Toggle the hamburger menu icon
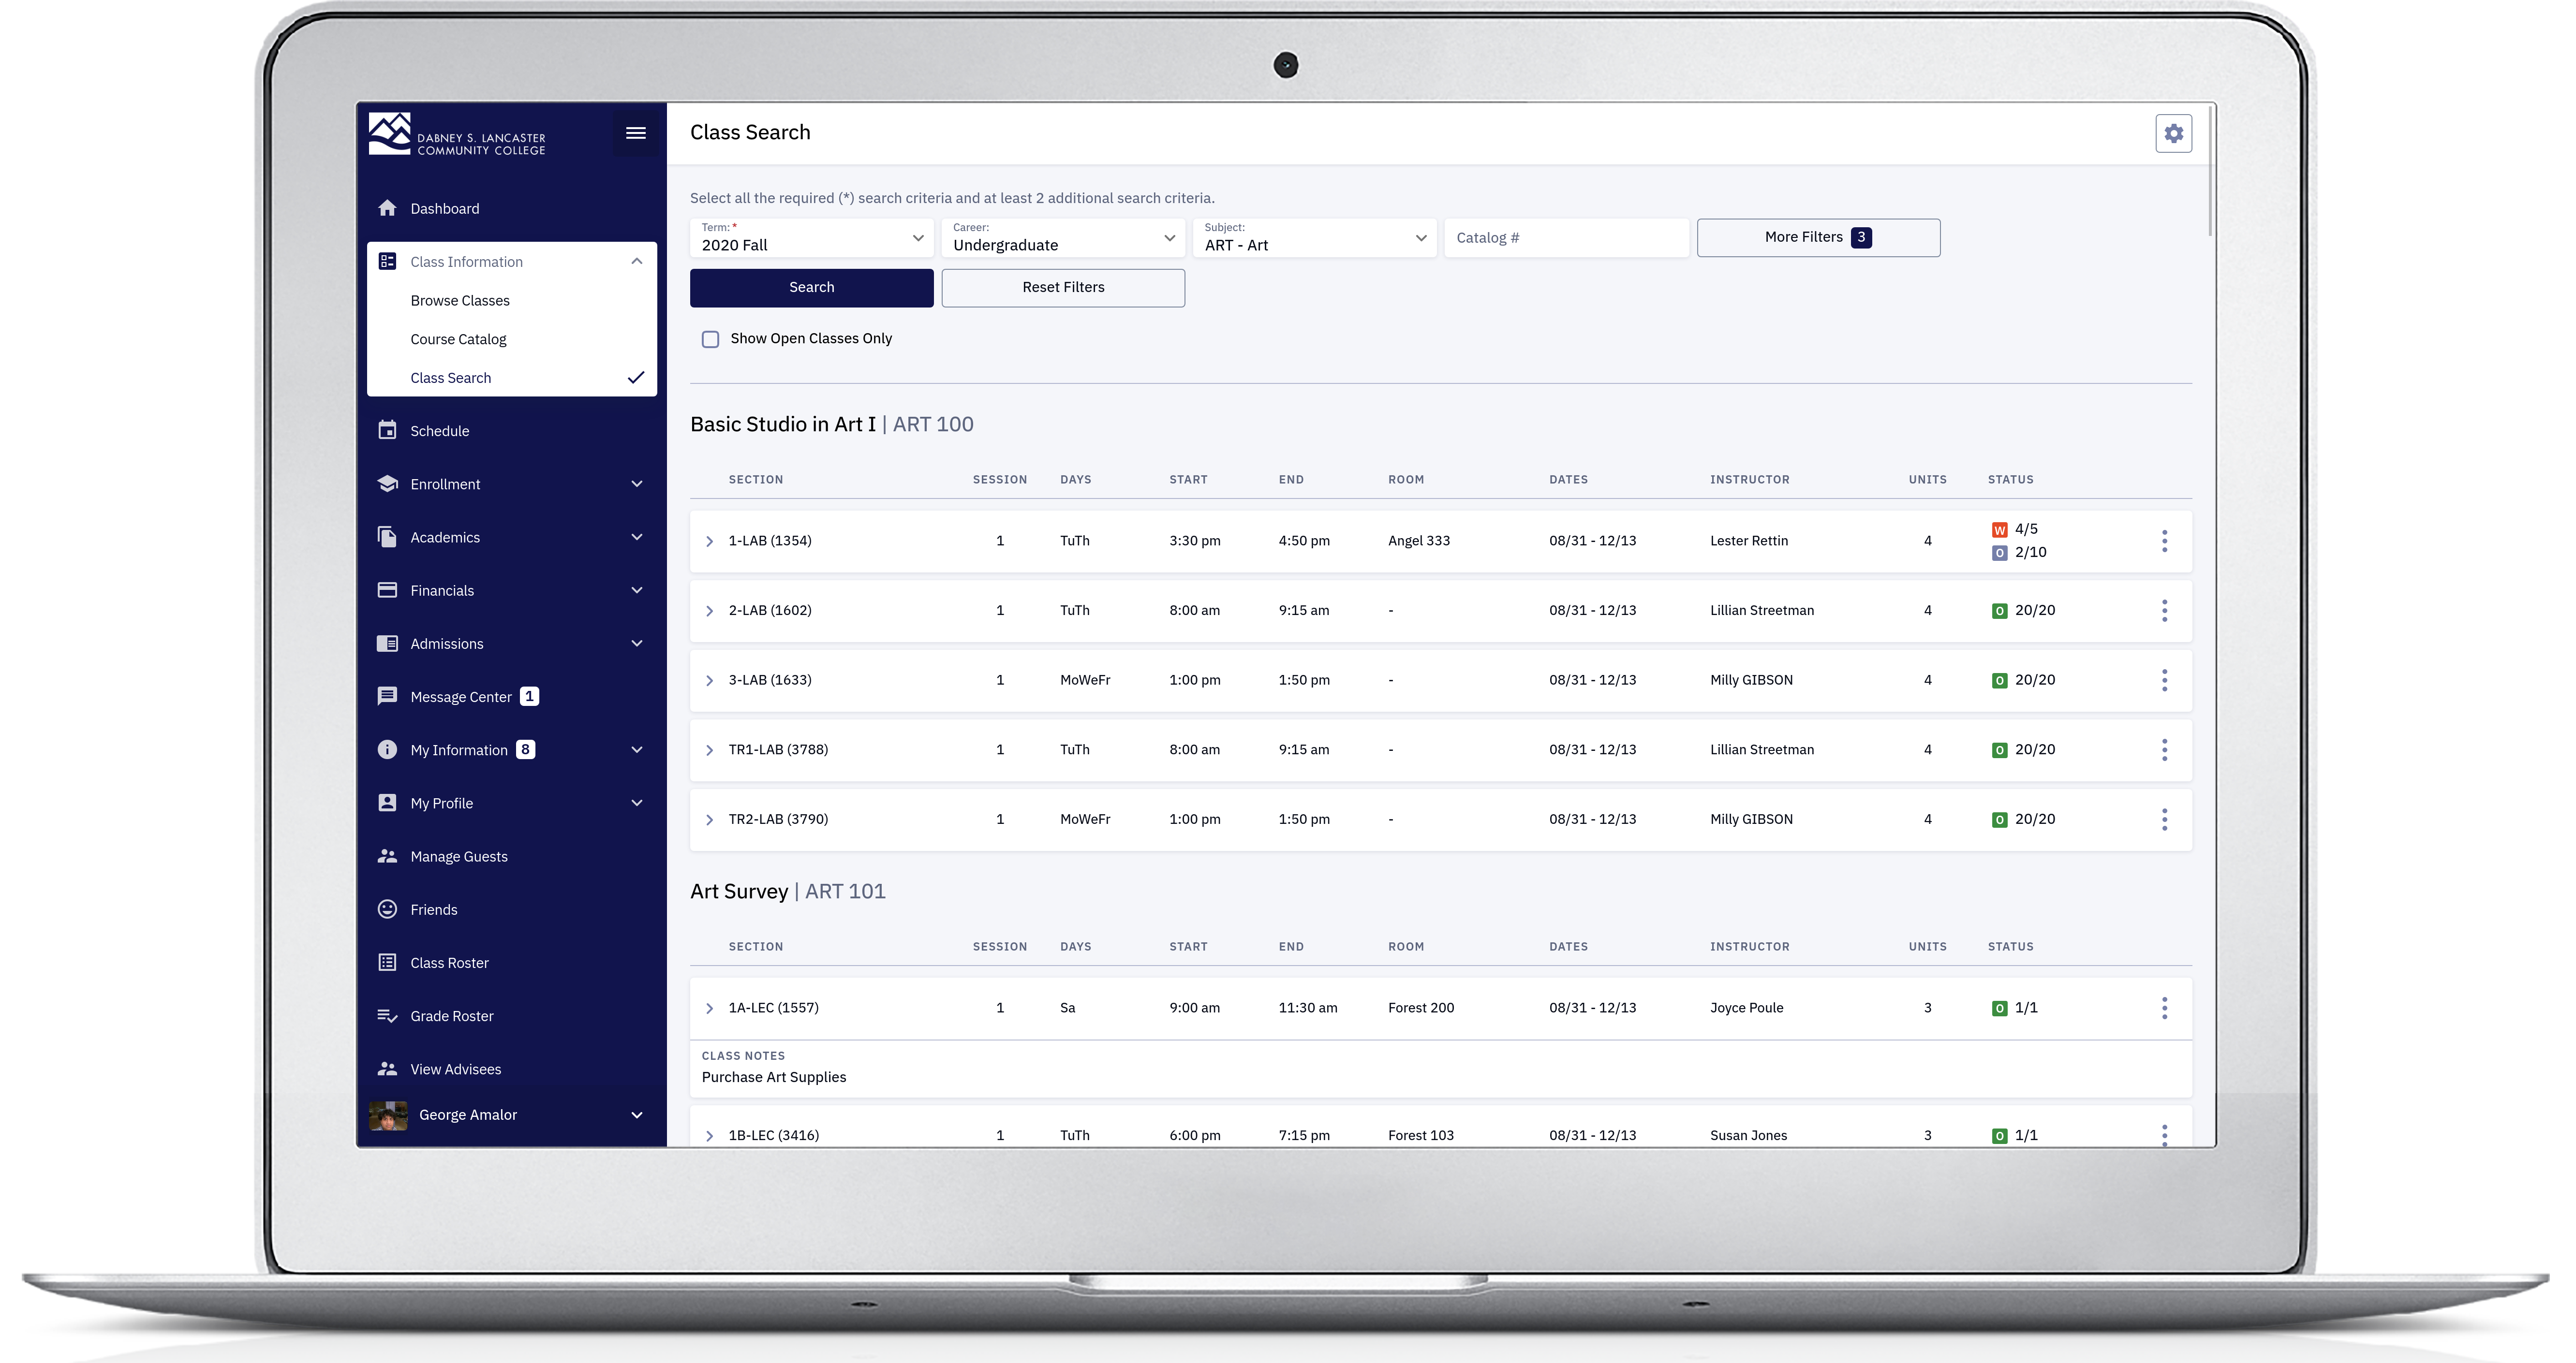The height and width of the screenshot is (1363, 2576). coord(636,133)
